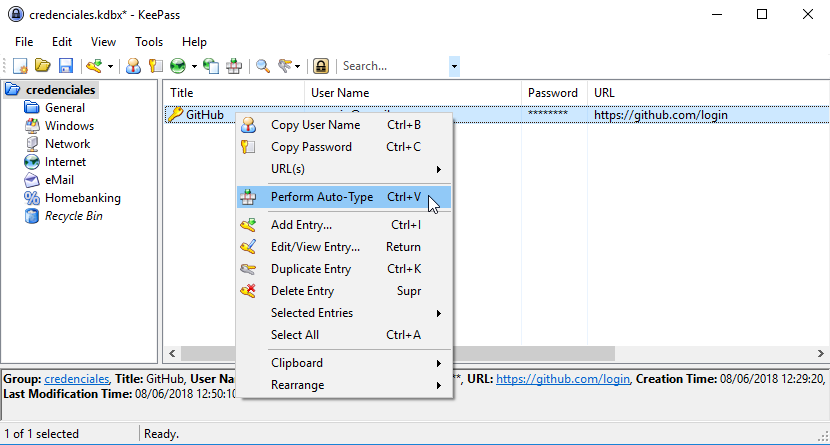Select the eMail group
Viewport: 830px width, 445px height.
pyautogui.click(x=59, y=180)
